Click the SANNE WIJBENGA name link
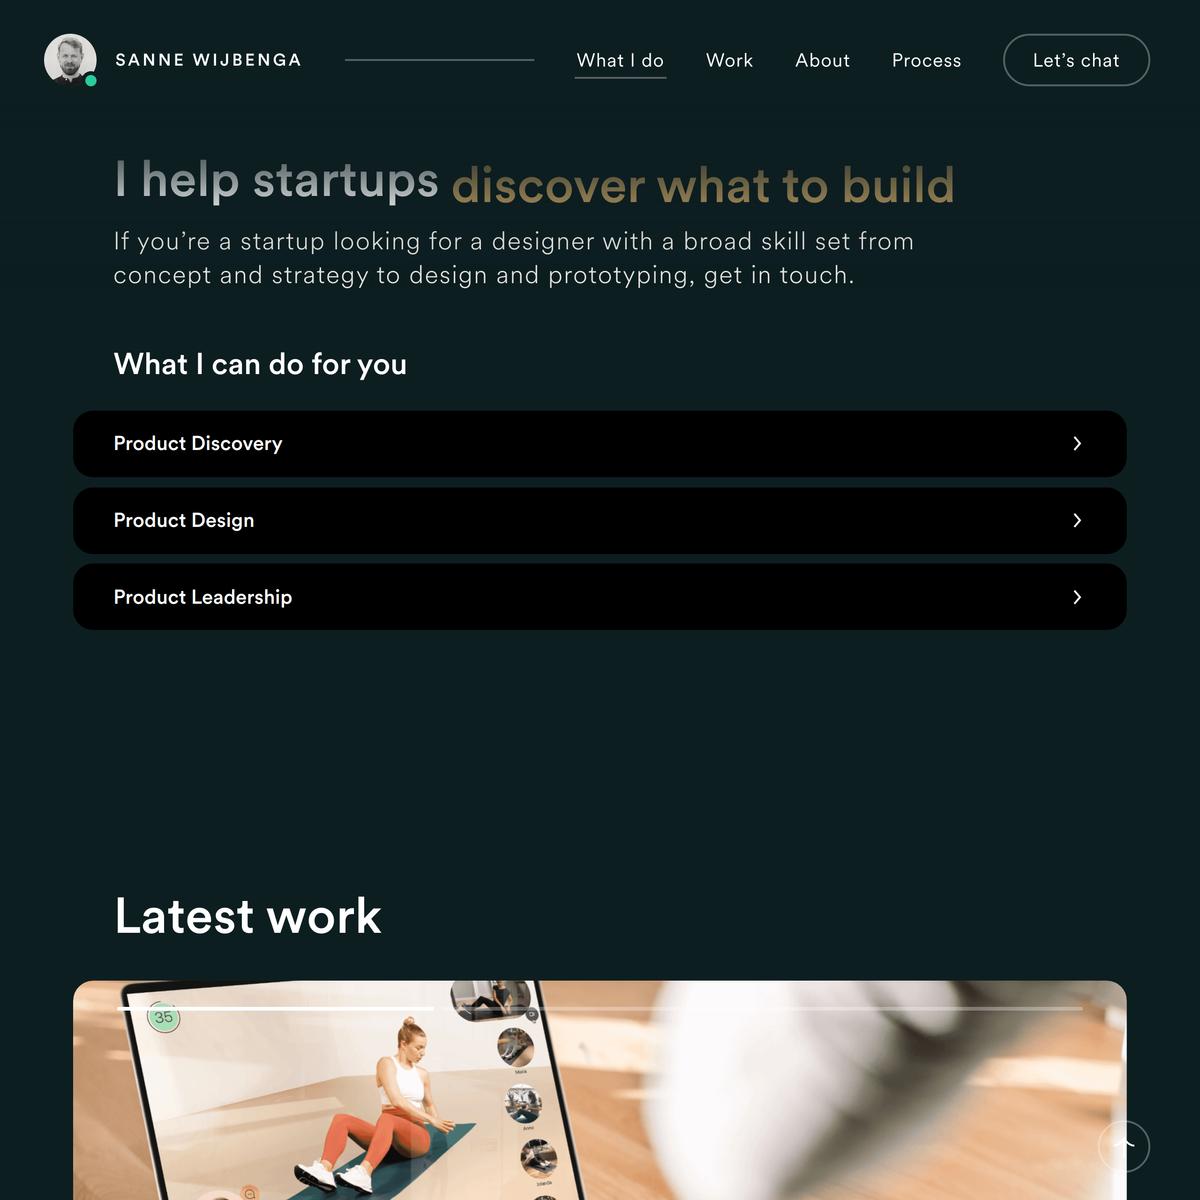The image size is (1200, 1200). click(x=208, y=60)
